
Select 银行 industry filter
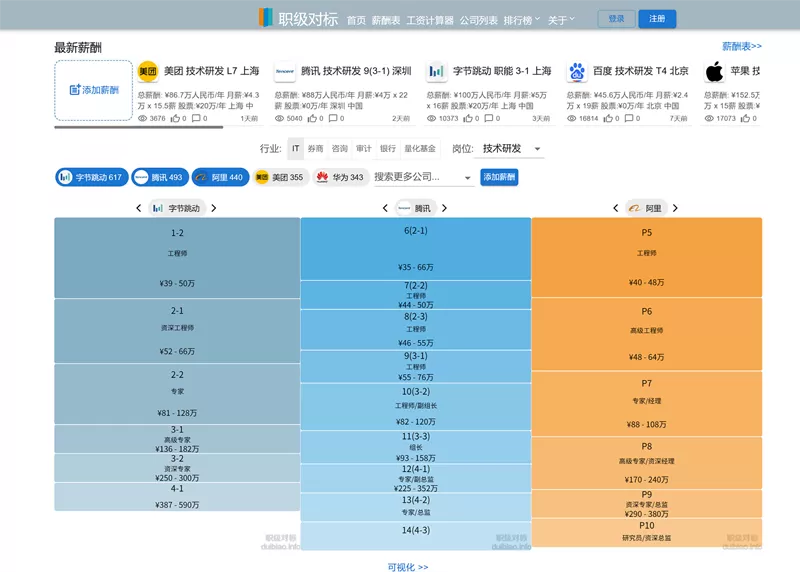[388, 148]
